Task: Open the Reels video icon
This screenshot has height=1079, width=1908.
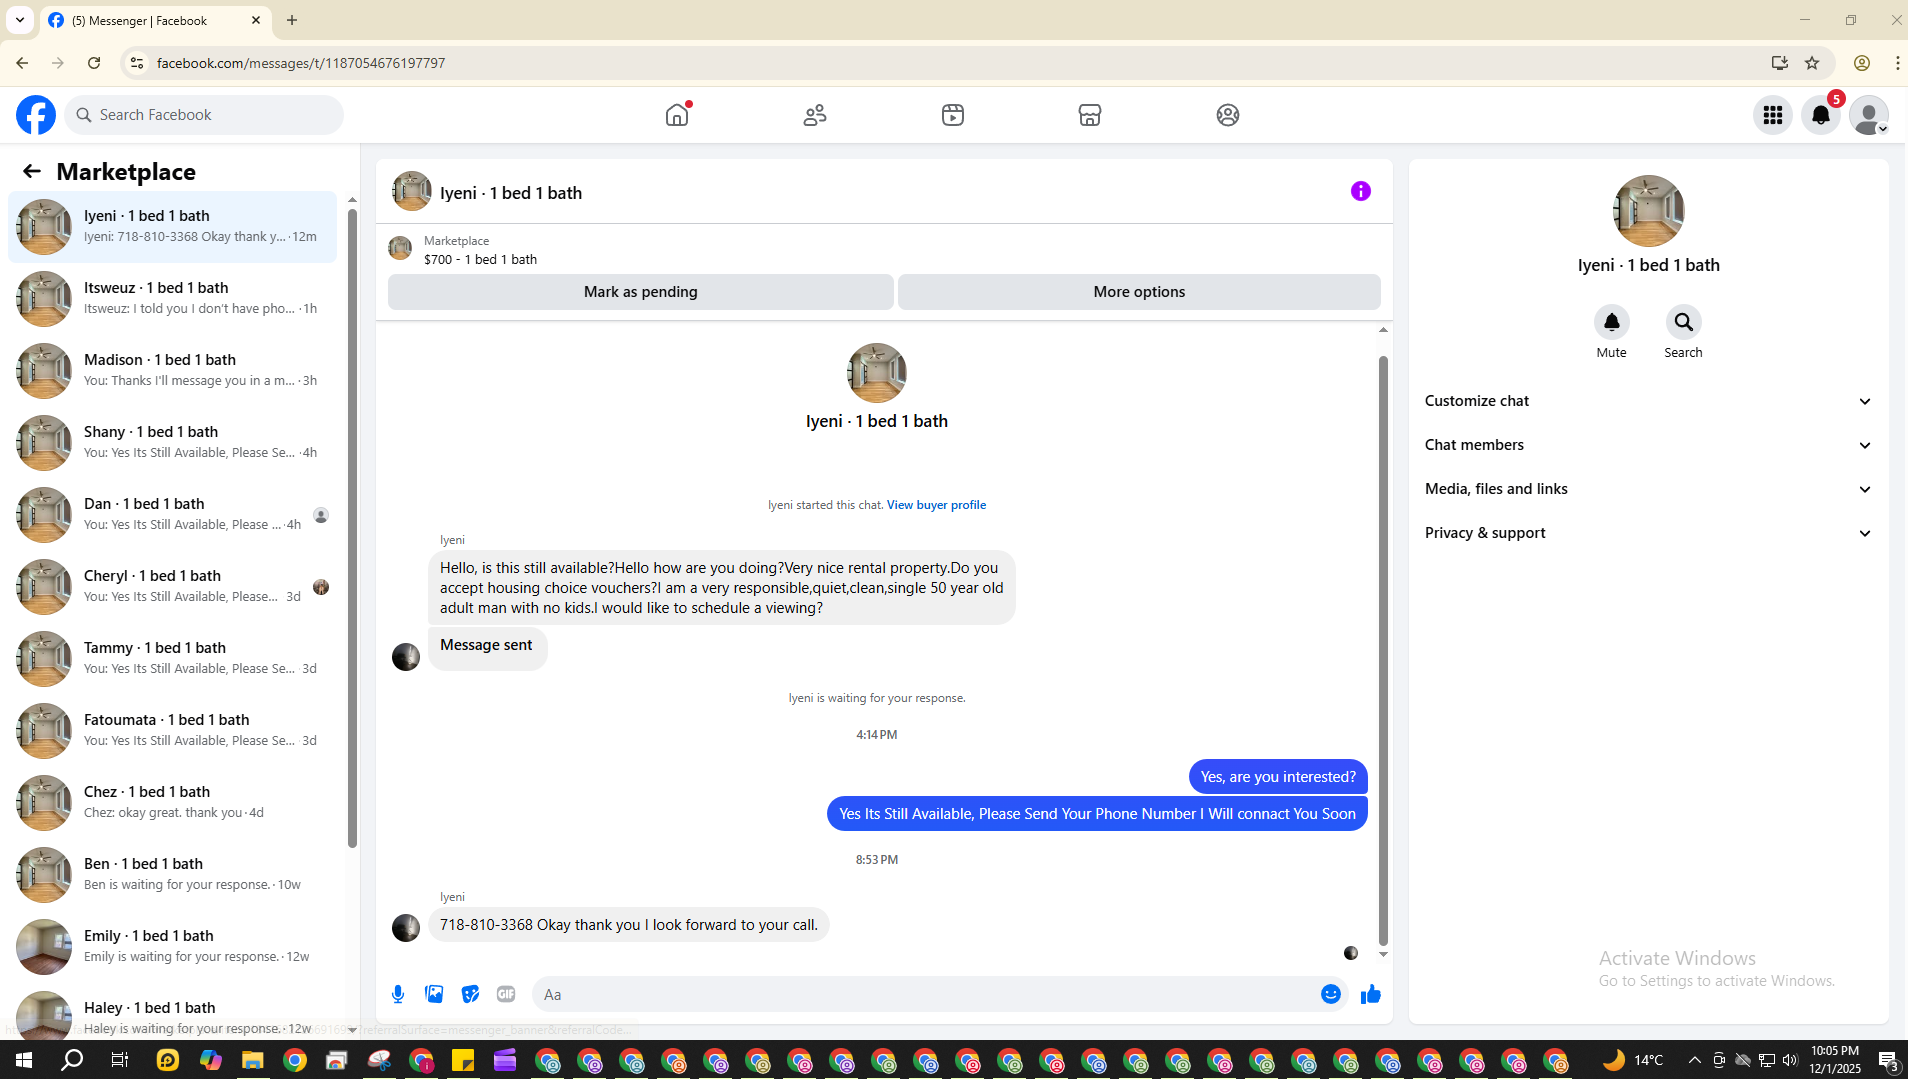Action: [x=953, y=115]
